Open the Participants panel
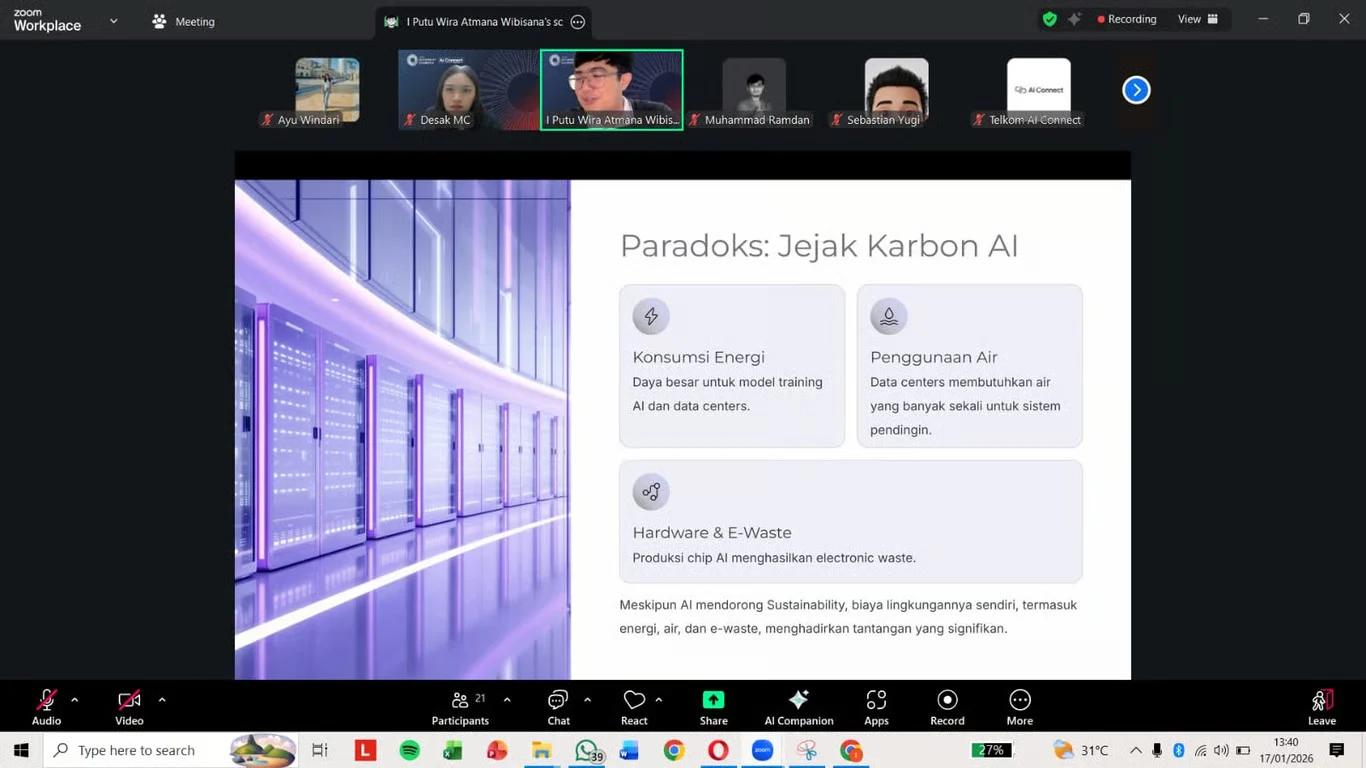 coord(461,706)
